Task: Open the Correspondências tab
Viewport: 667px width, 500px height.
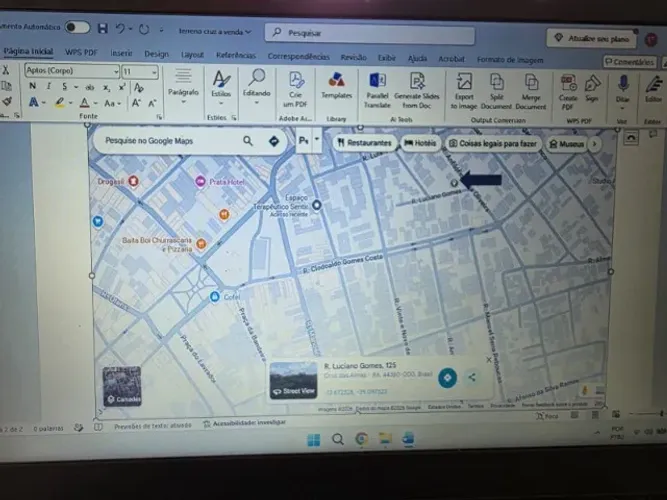Action: (298, 57)
